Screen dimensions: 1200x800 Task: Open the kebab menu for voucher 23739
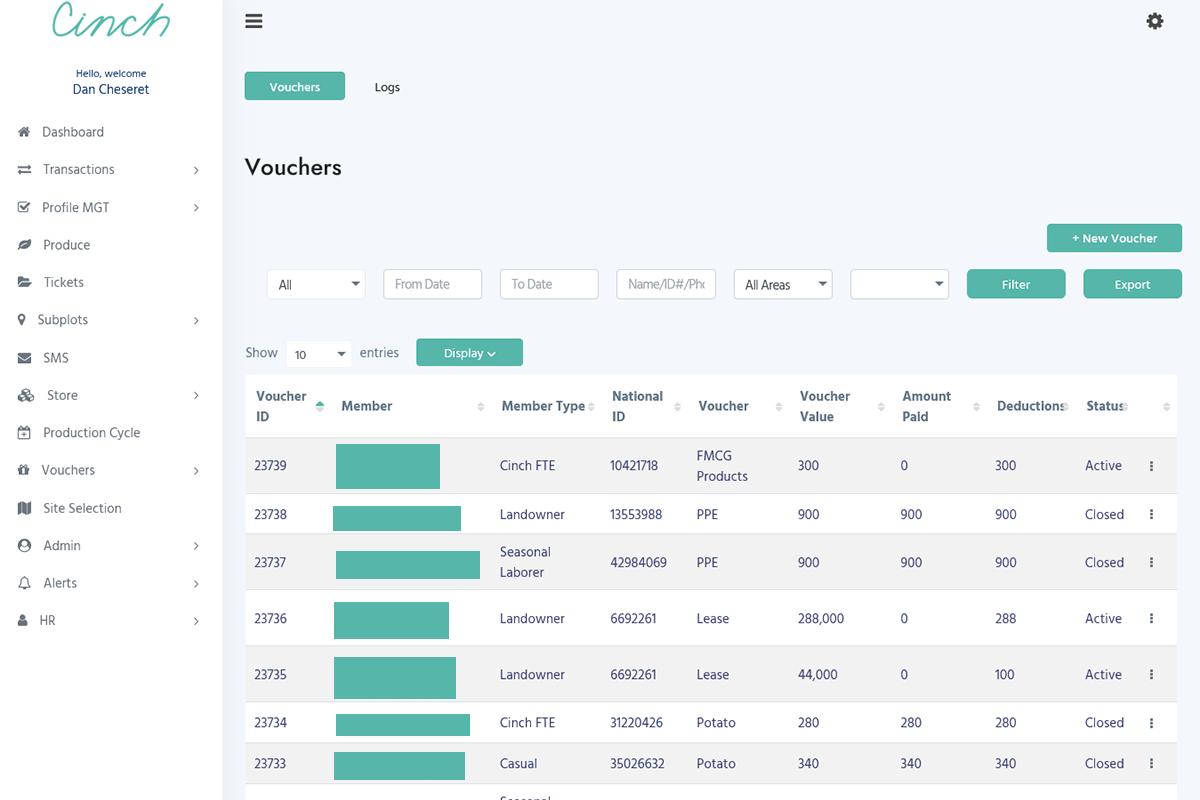[x=1151, y=466]
